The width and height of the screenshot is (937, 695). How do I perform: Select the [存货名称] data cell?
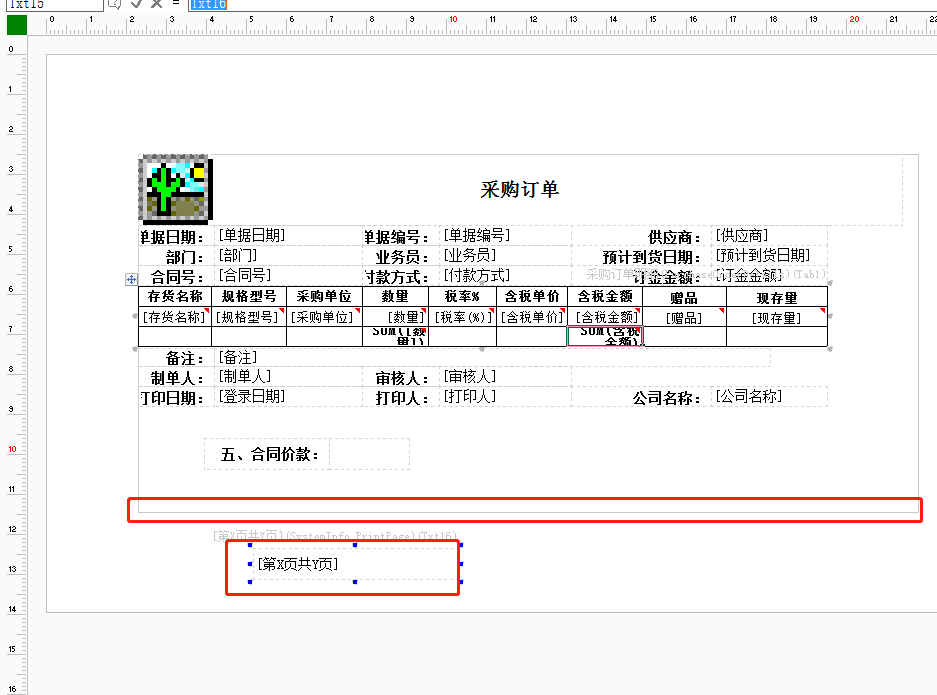click(x=174, y=317)
